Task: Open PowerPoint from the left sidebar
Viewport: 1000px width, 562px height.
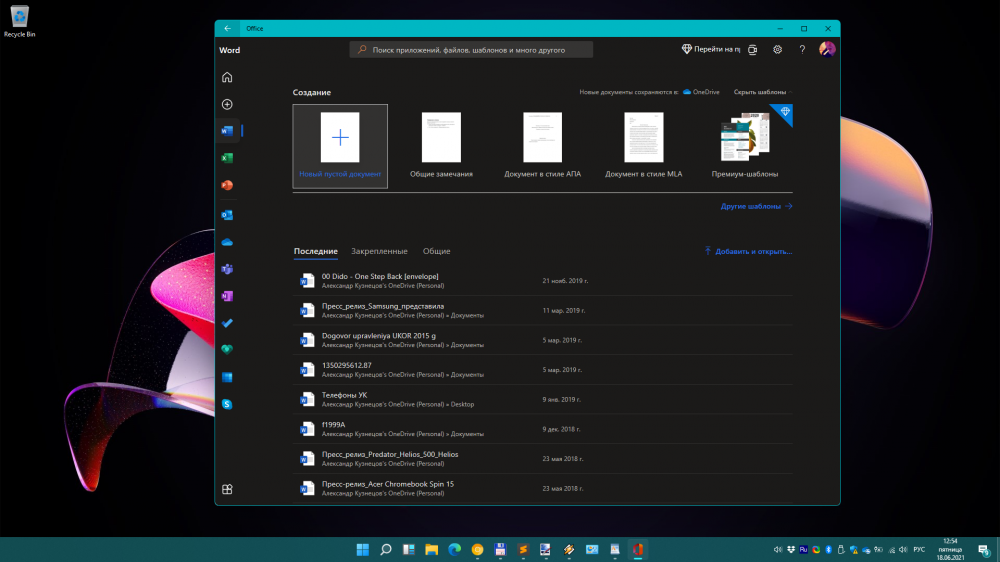Action: 227,185
